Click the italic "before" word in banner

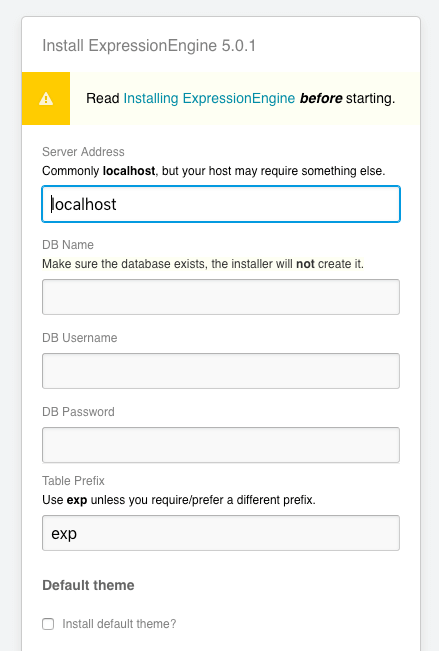[321, 98]
